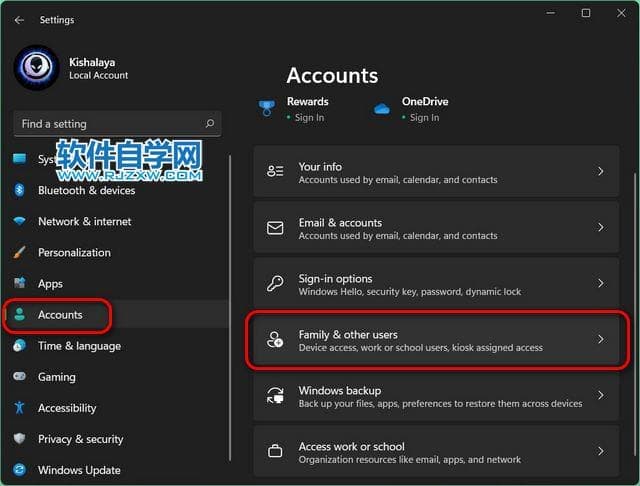Expand the Your info chevron

pos(600,172)
